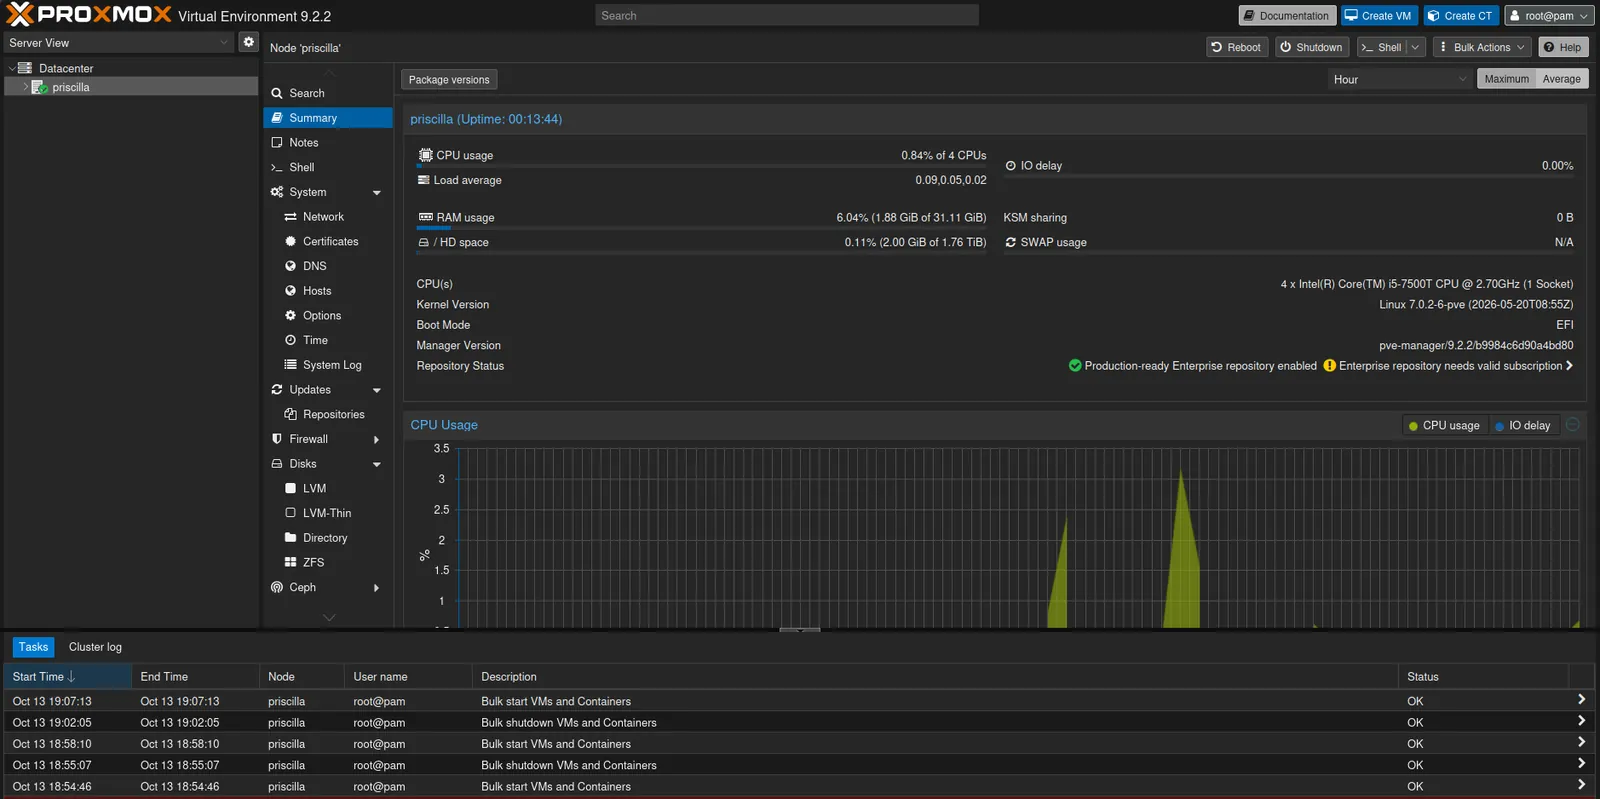Switch to the Cluster log tab

click(x=95, y=647)
